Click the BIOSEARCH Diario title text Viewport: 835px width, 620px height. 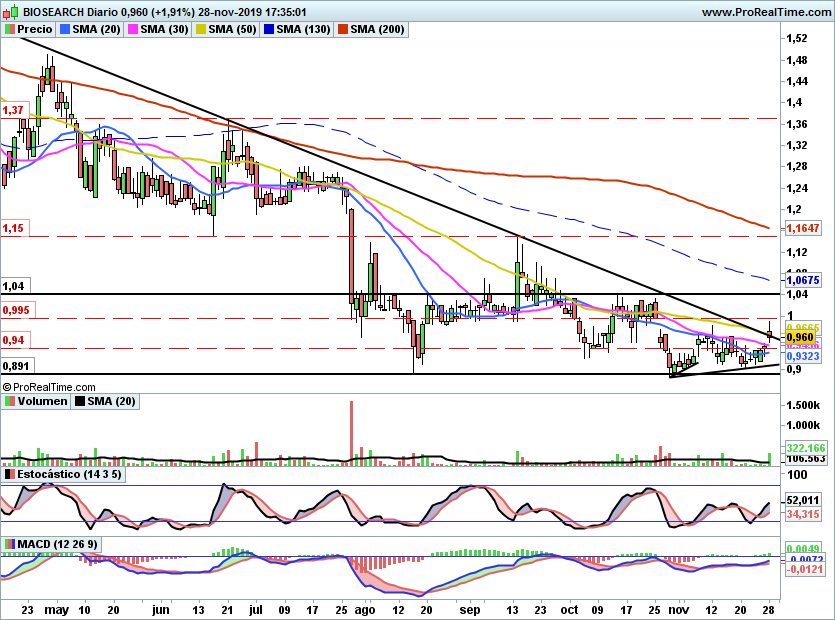[x=70, y=12]
